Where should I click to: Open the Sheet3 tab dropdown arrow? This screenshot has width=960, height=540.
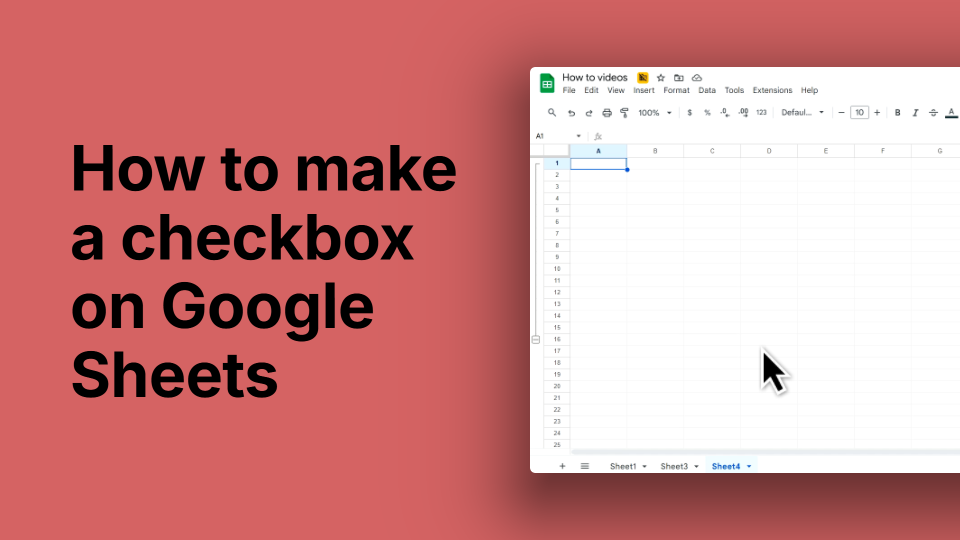(696, 467)
